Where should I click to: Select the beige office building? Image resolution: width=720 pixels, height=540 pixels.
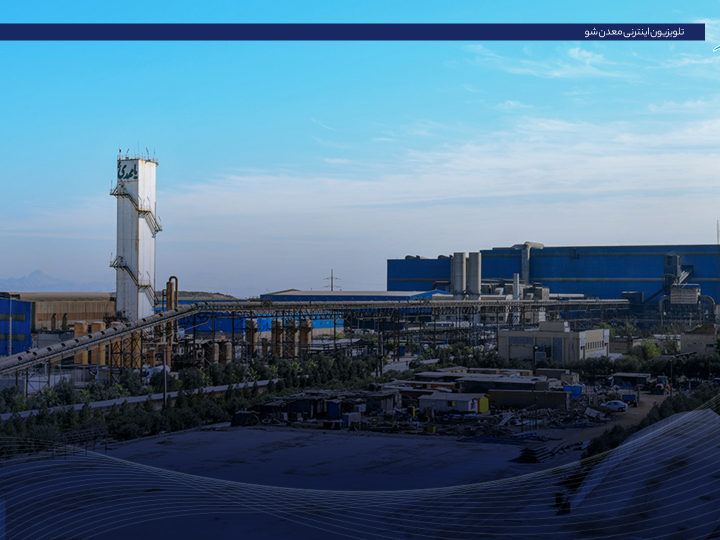pos(553,344)
